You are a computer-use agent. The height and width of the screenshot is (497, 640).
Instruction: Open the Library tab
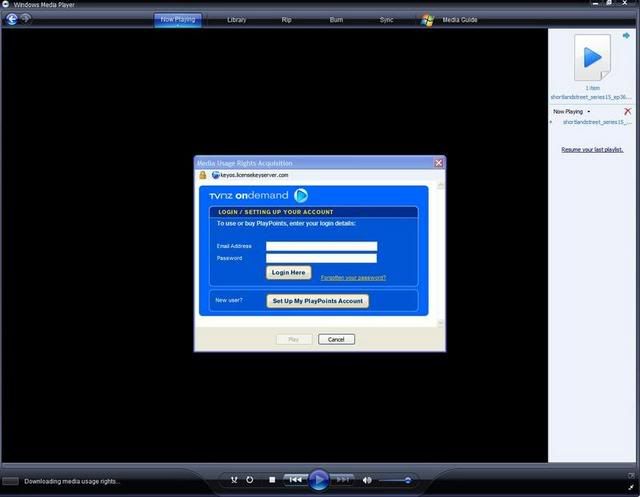(x=236, y=20)
